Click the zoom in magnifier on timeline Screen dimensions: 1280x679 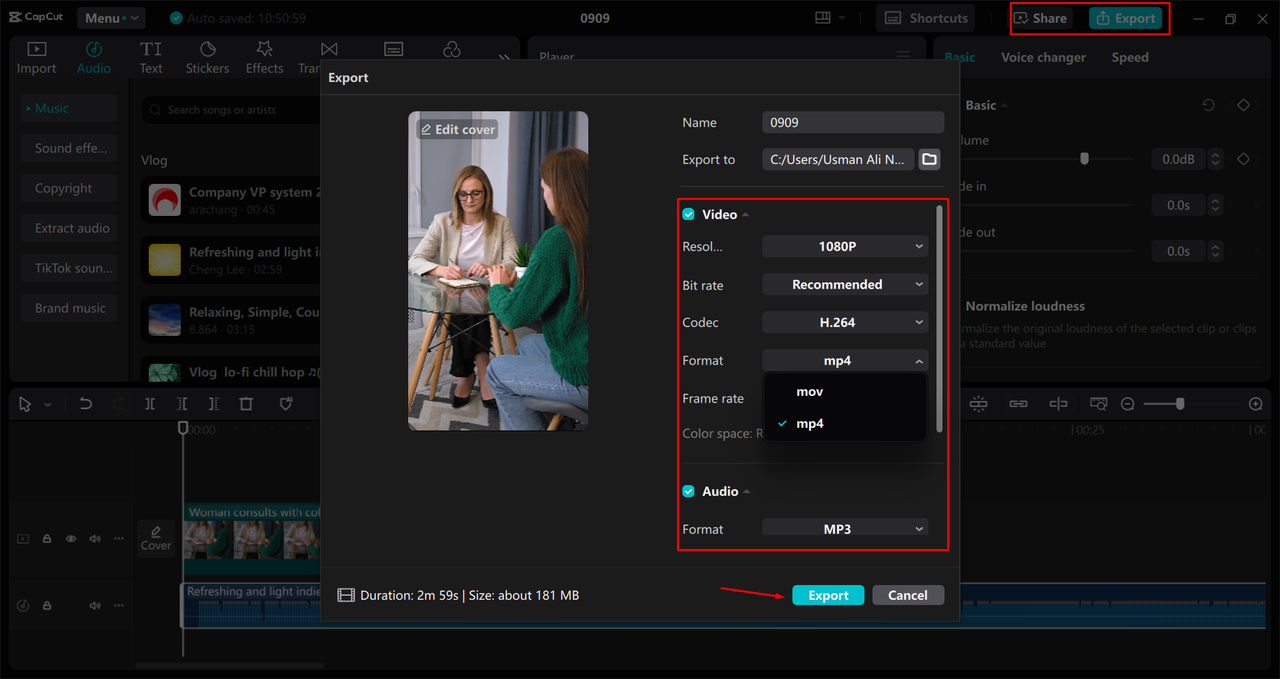(x=1256, y=404)
